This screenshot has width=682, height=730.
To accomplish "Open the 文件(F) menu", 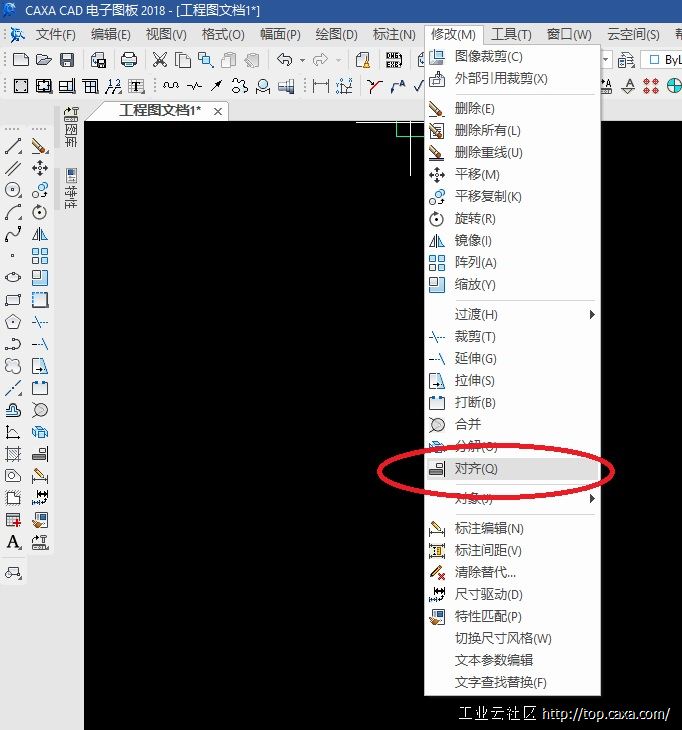I will (x=55, y=34).
